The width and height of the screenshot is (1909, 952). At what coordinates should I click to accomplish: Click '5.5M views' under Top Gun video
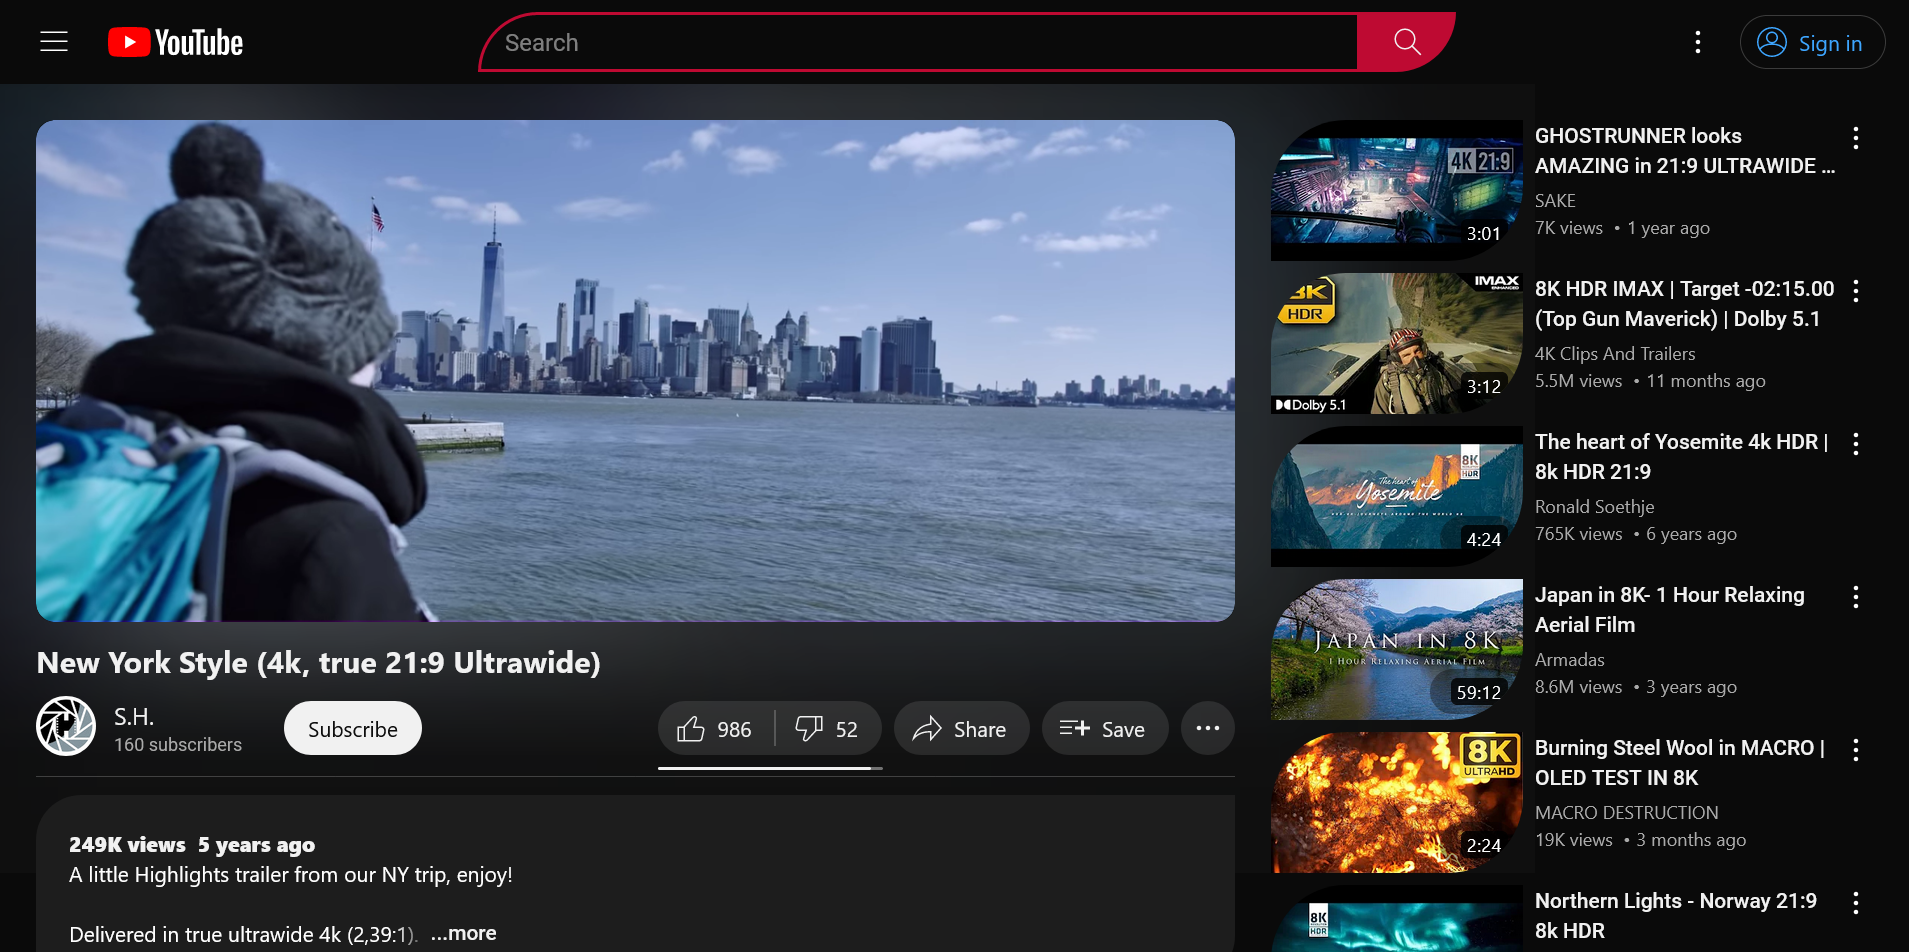point(1578,381)
